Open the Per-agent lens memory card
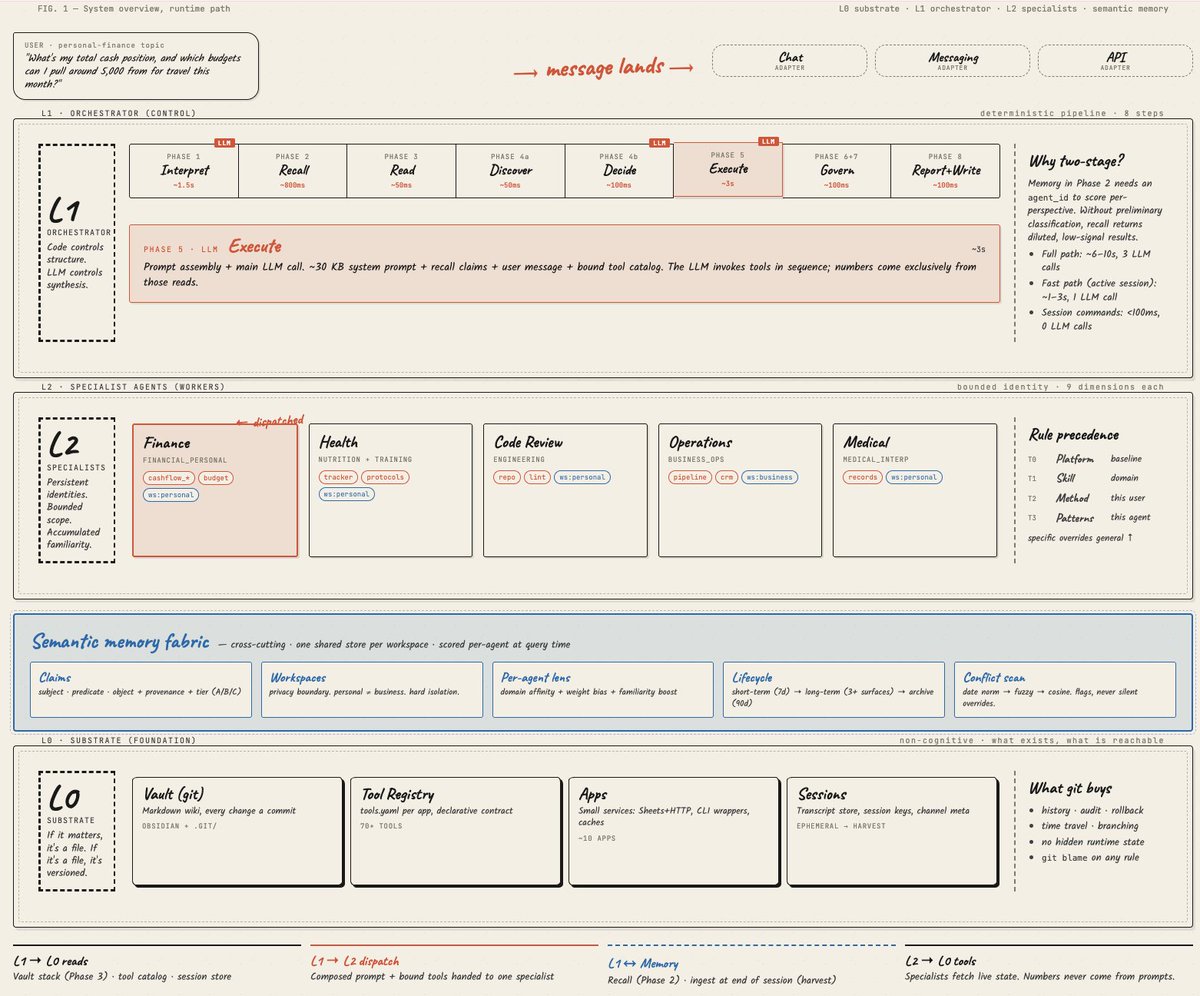1200x996 pixels. click(x=603, y=689)
